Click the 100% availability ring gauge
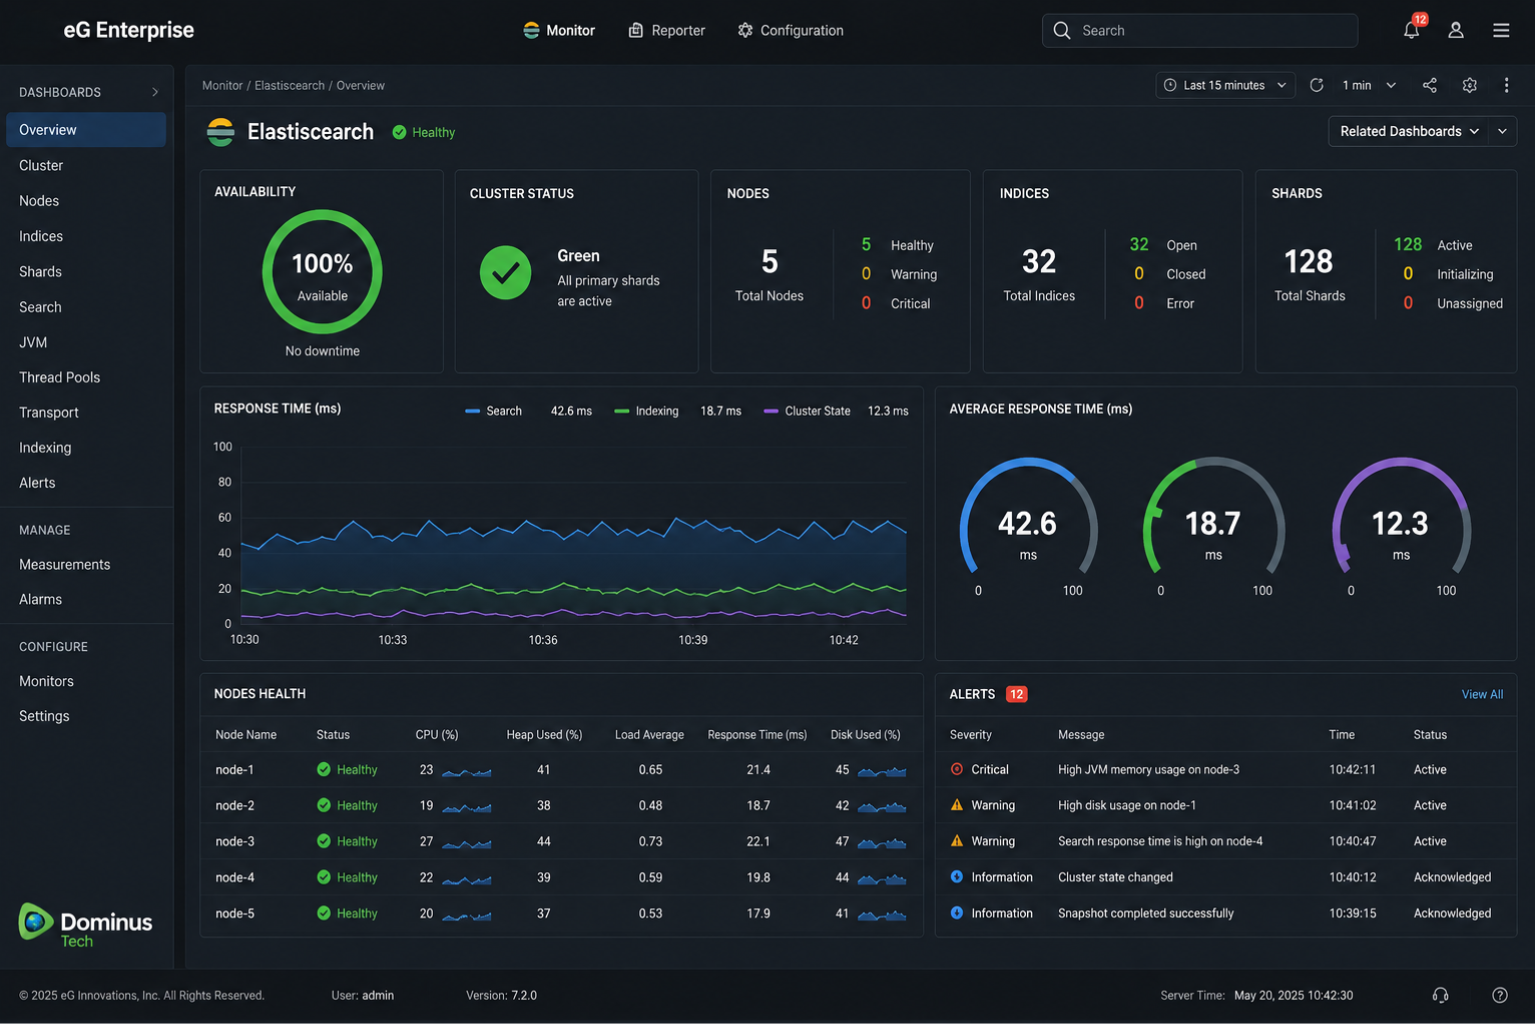This screenshot has height=1024, width=1535. click(x=322, y=271)
